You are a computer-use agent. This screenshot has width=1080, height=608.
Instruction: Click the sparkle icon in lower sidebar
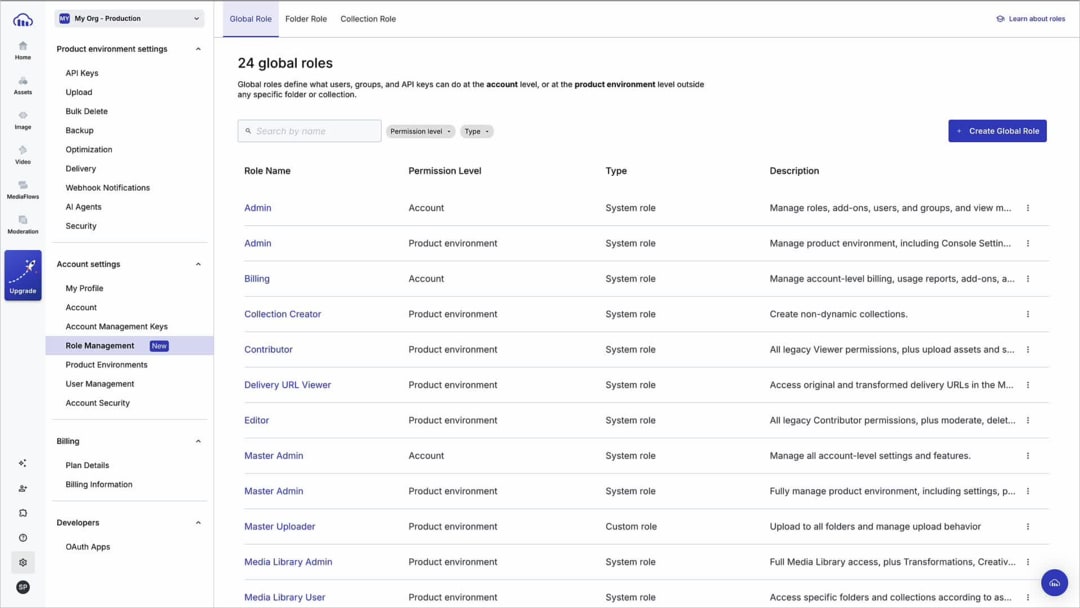tap(23, 463)
